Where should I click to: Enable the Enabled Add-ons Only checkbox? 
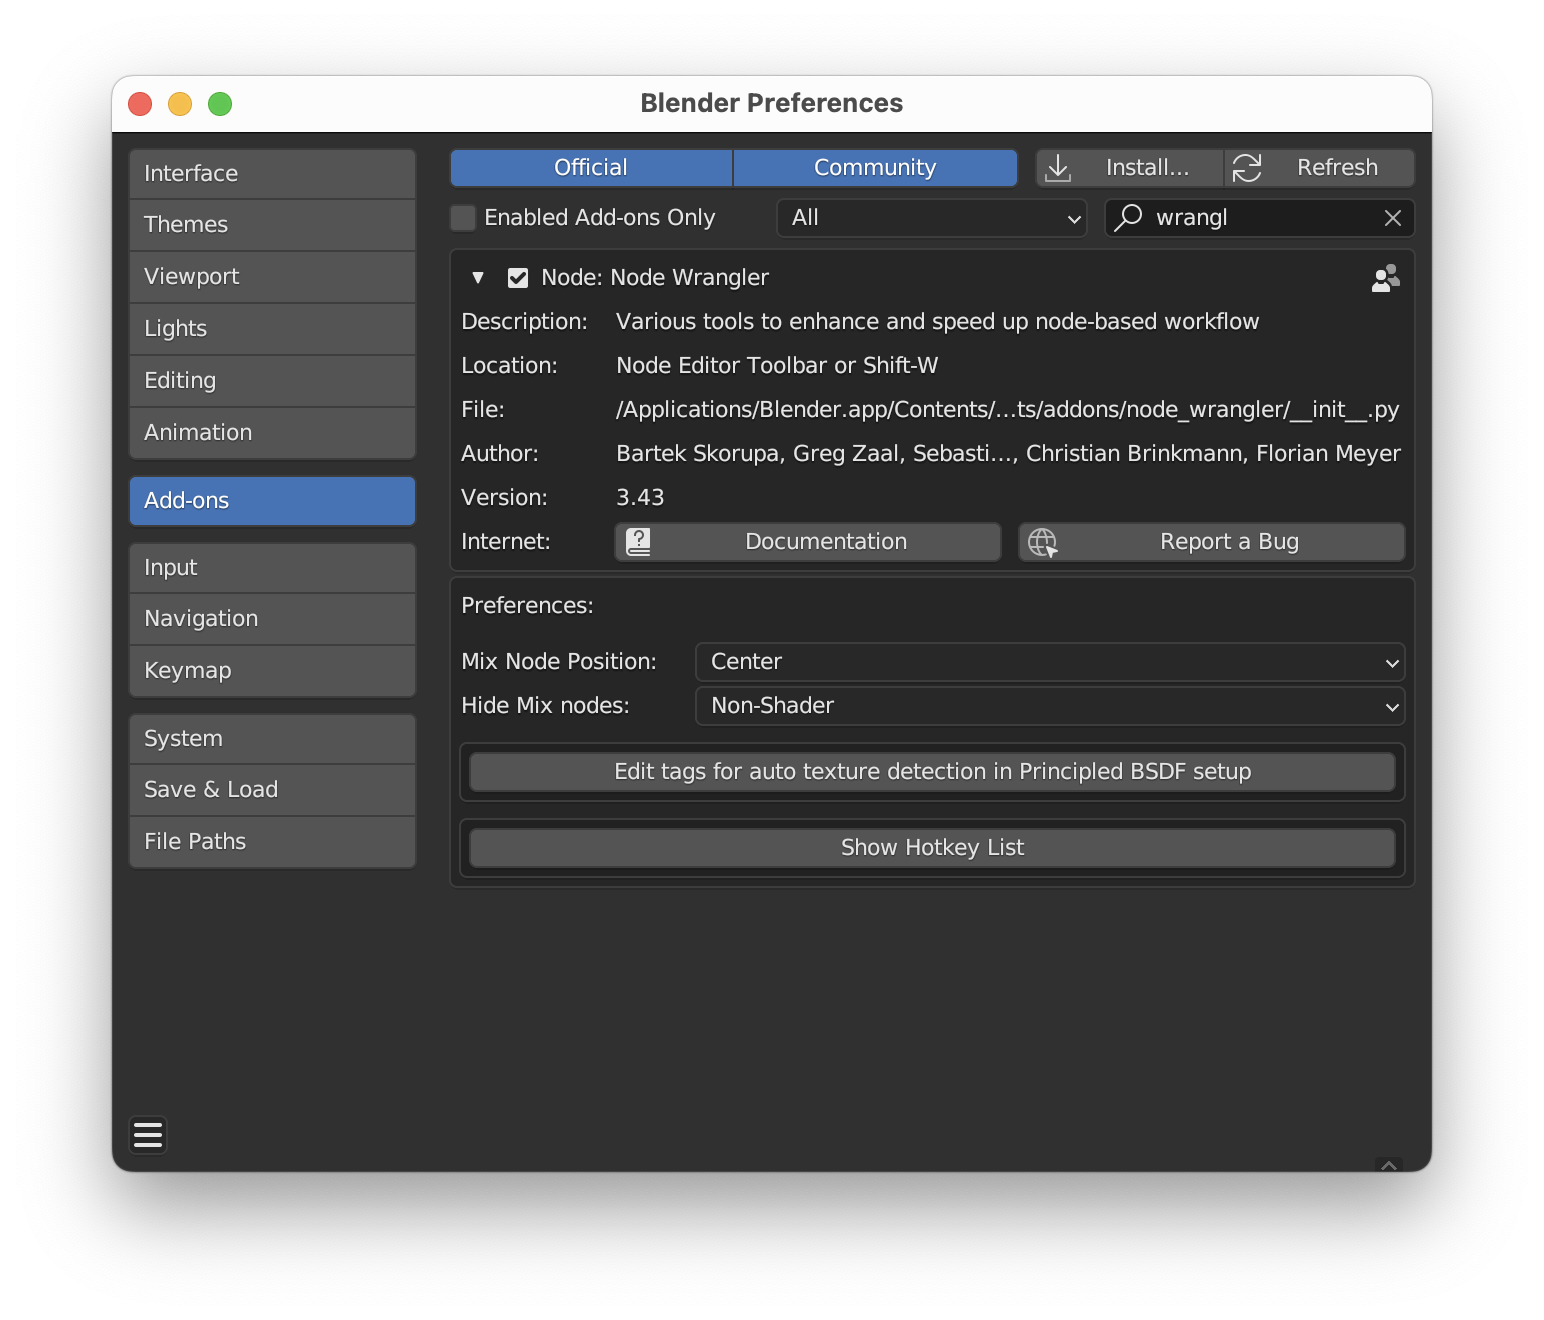(463, 218)
